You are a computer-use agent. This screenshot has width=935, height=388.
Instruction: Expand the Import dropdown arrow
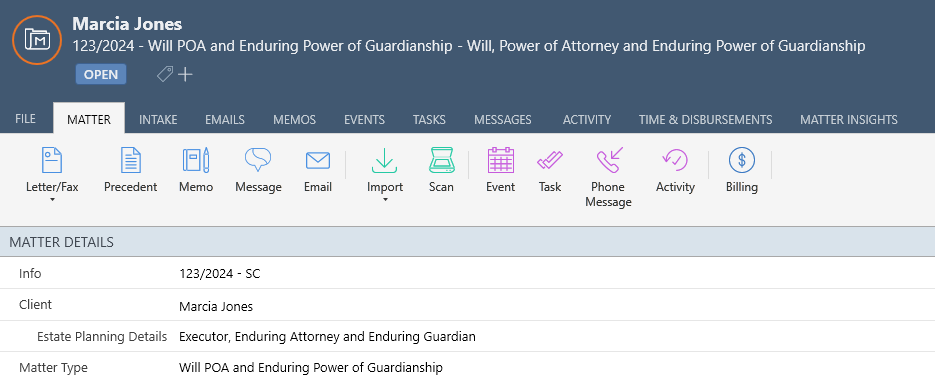coord(385,200)
